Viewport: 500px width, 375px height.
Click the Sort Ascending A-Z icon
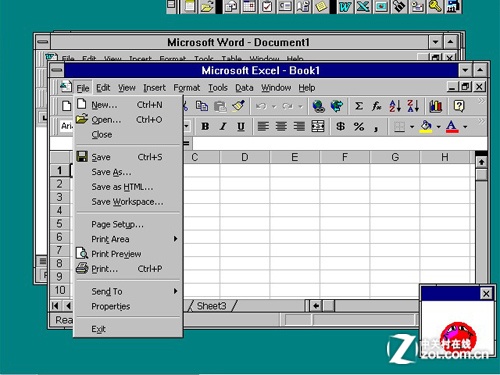click(395, 106)
